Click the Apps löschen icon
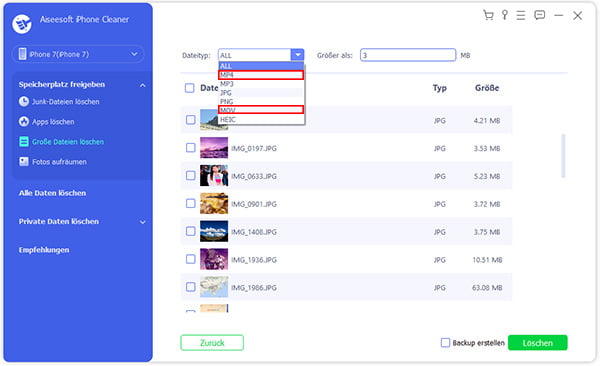Viewport: 600px width, 366px height. click(24, 121)
